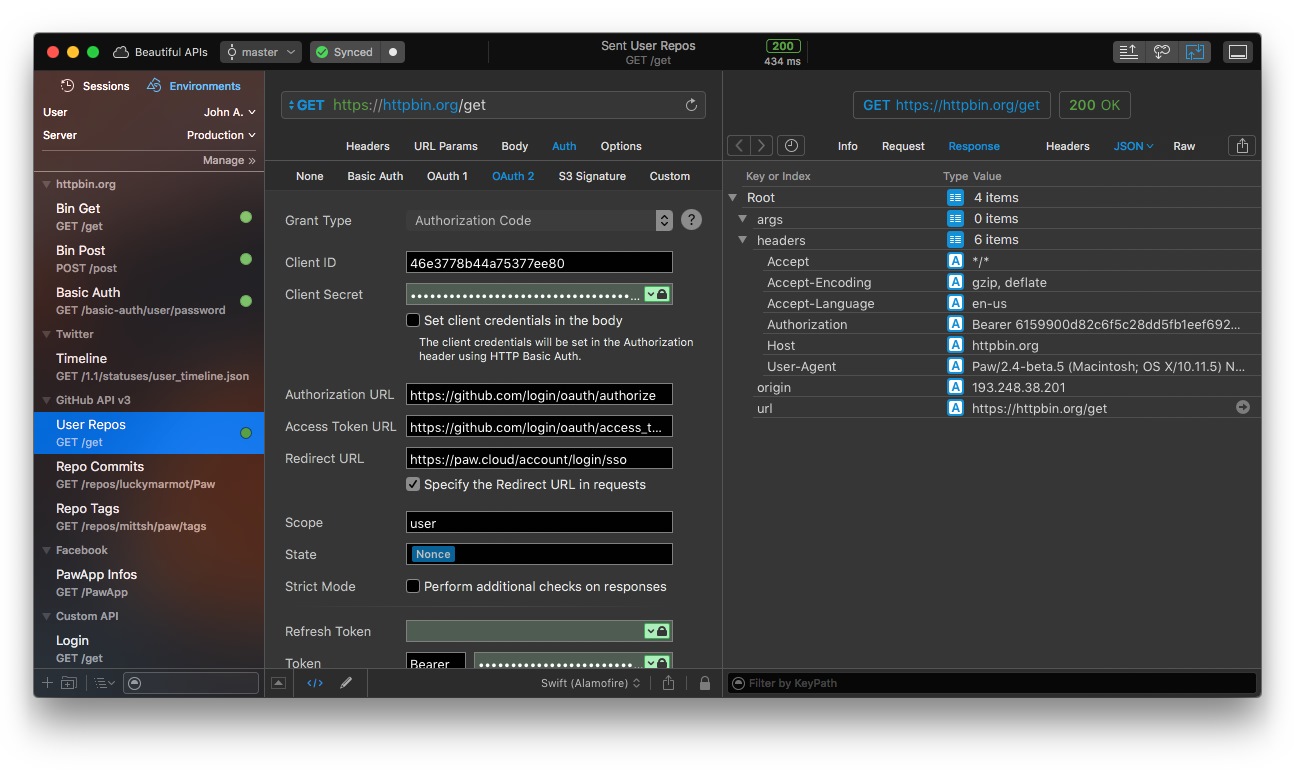Viewport: 1294px width, 778px height.
Task: Switch to the URL Params tab
Action: 446,146
